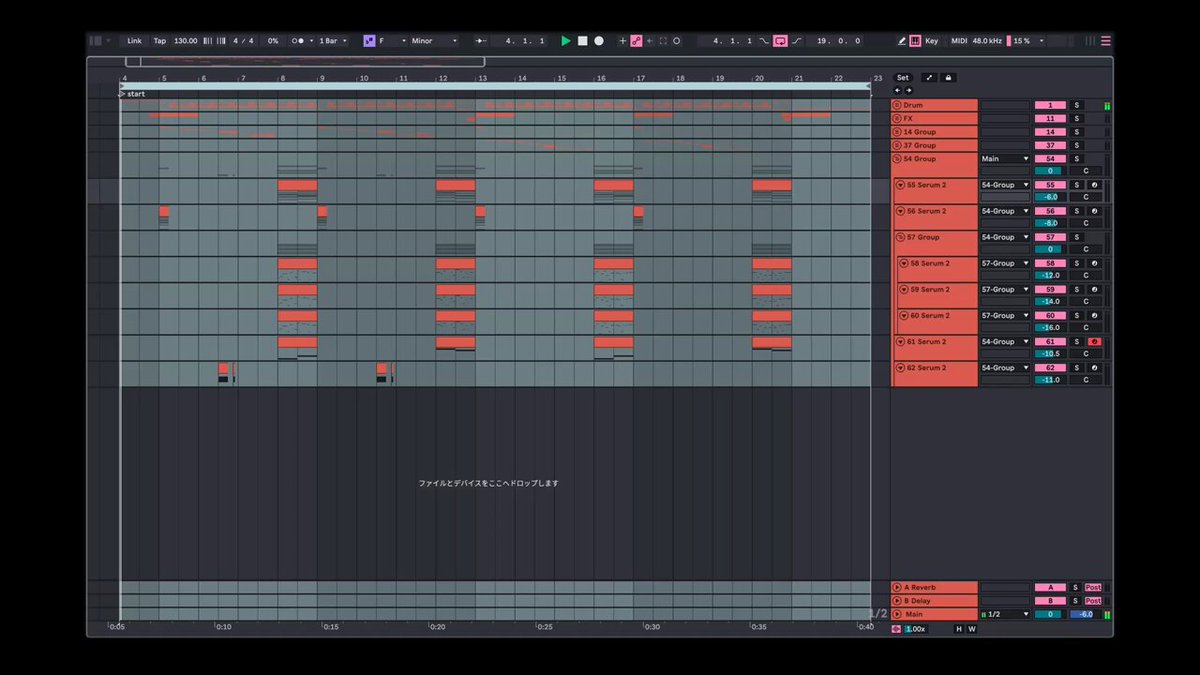Click the 130.00 tempo field
The image size is (1200, 675).
click(185, 41)
